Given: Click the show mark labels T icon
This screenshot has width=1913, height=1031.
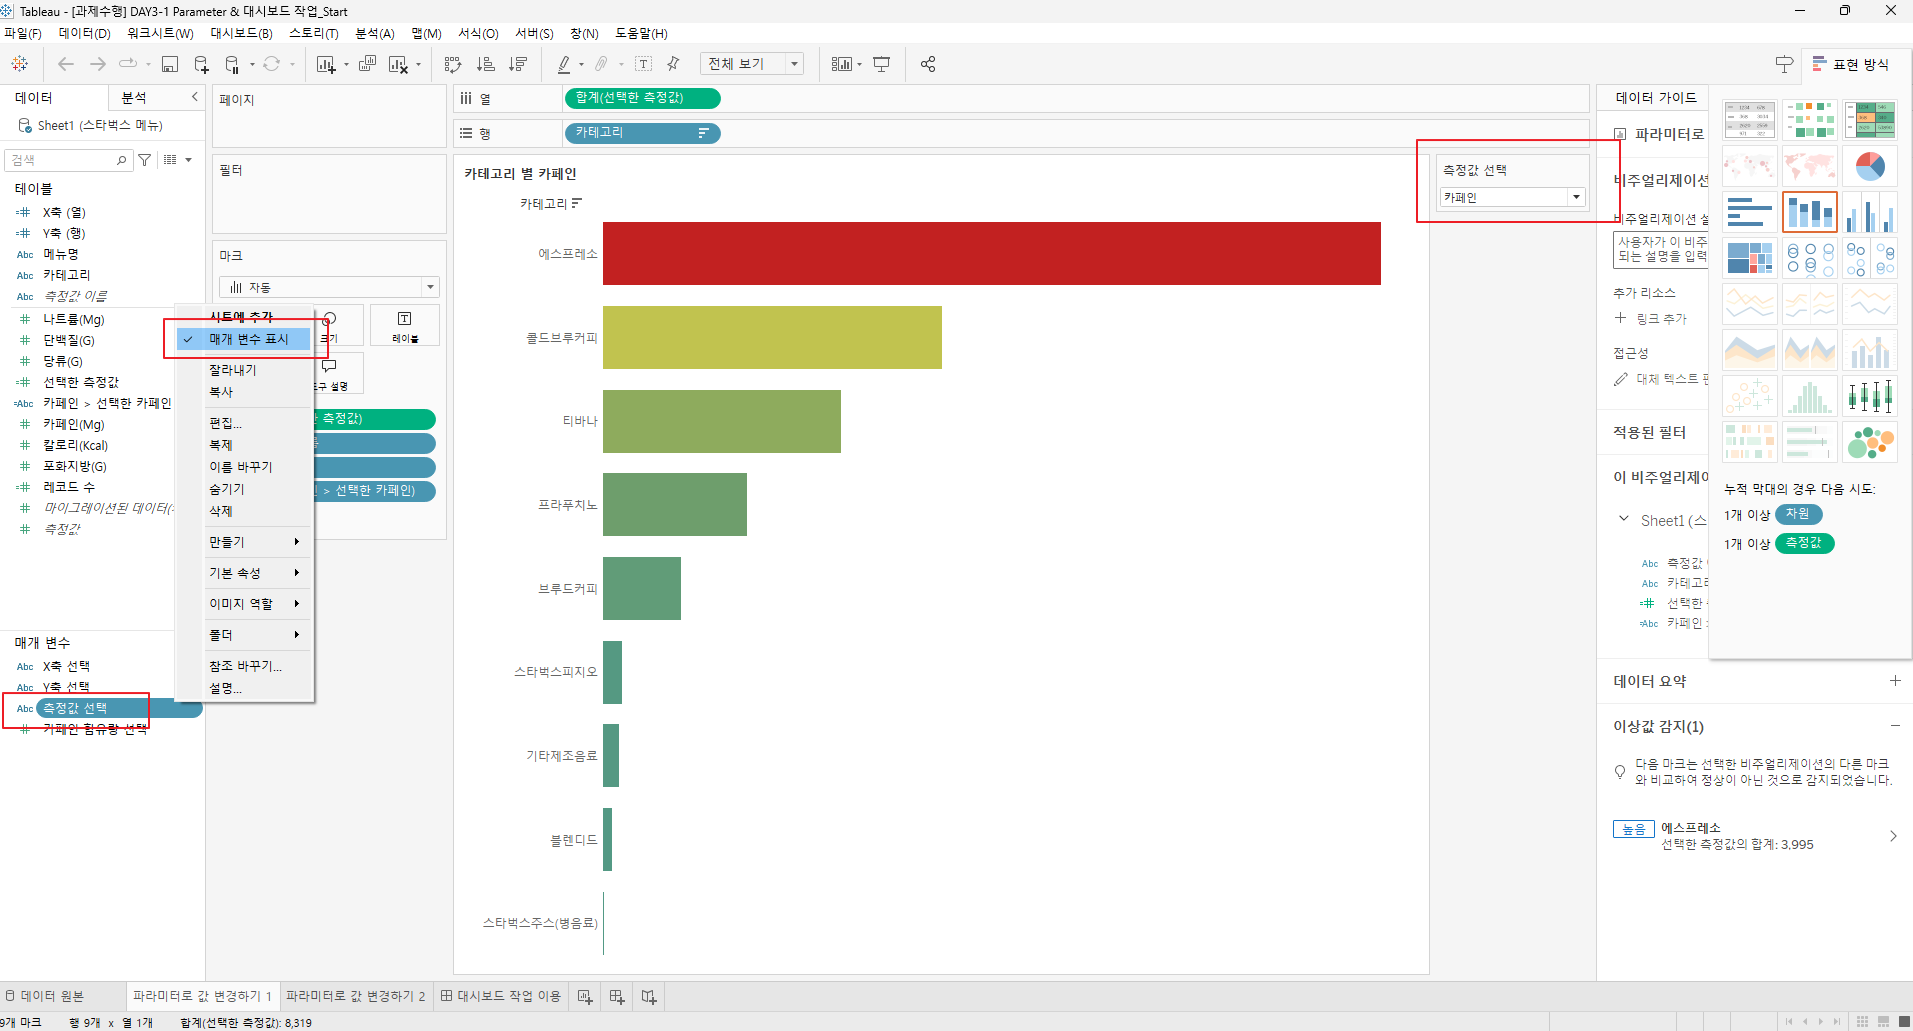Looking at the screenshot, I should click(644, 64).
